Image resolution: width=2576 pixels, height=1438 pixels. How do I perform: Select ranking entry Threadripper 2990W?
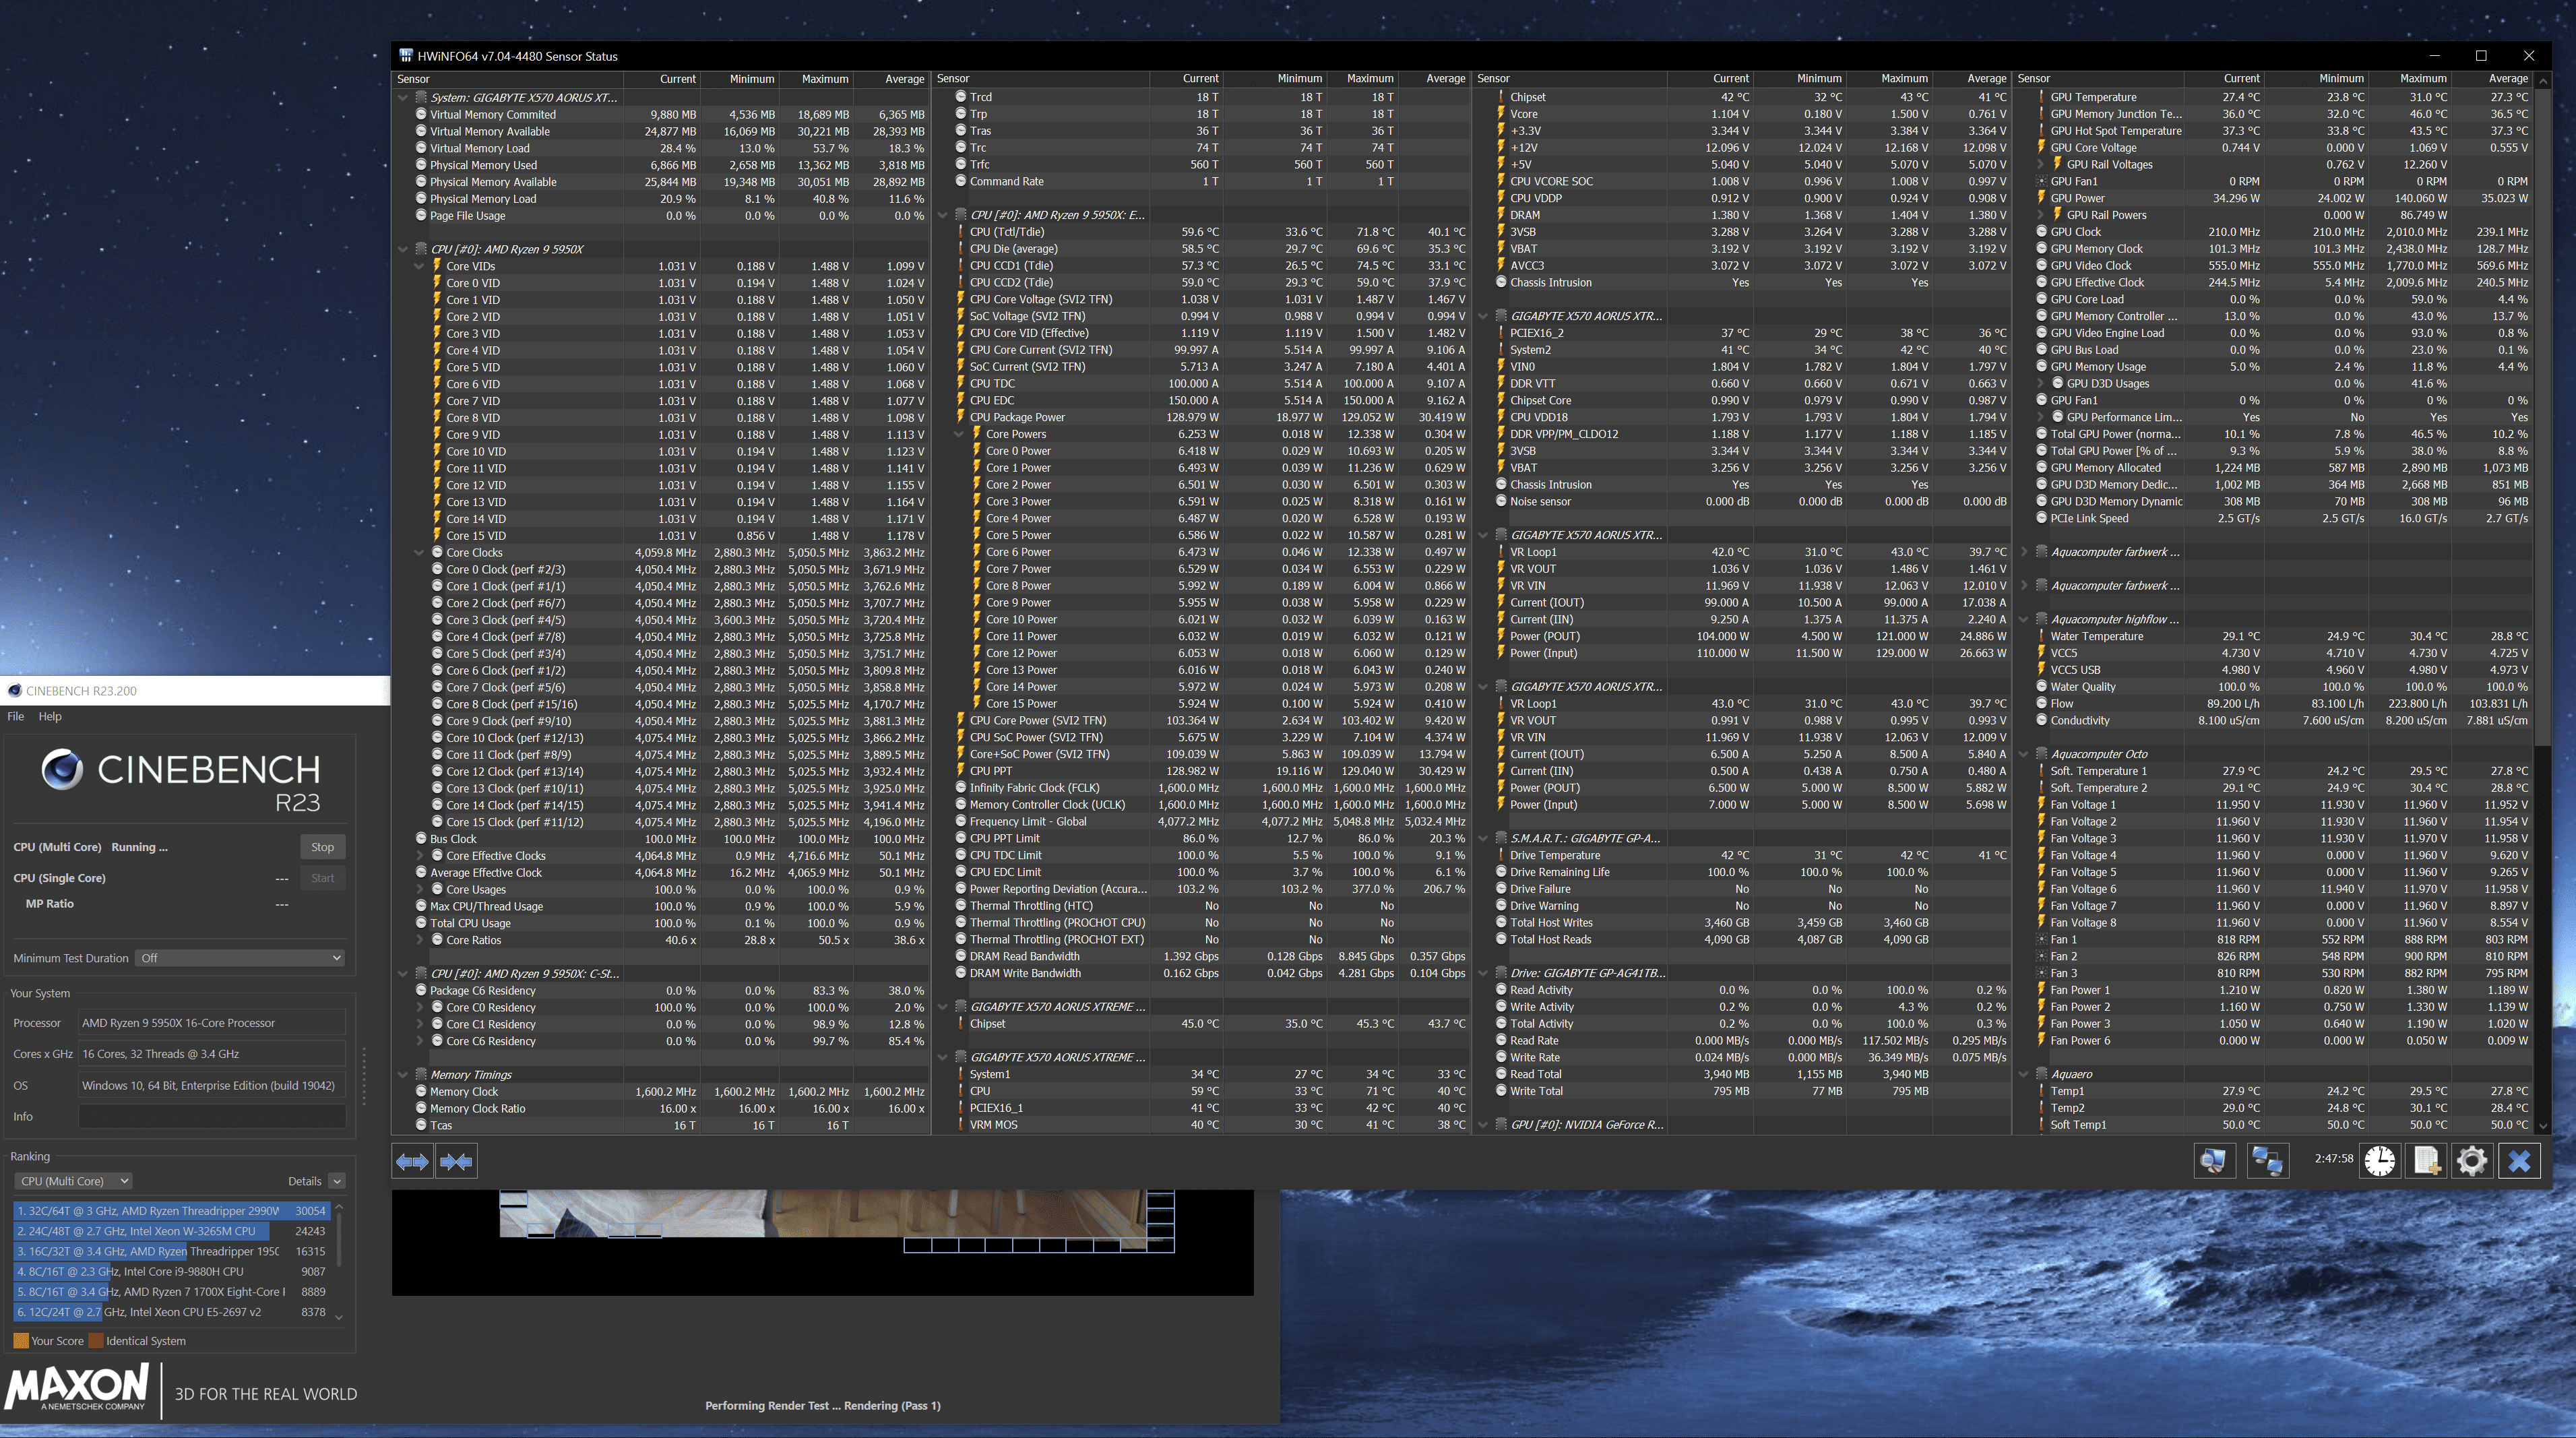[171, 1210]
